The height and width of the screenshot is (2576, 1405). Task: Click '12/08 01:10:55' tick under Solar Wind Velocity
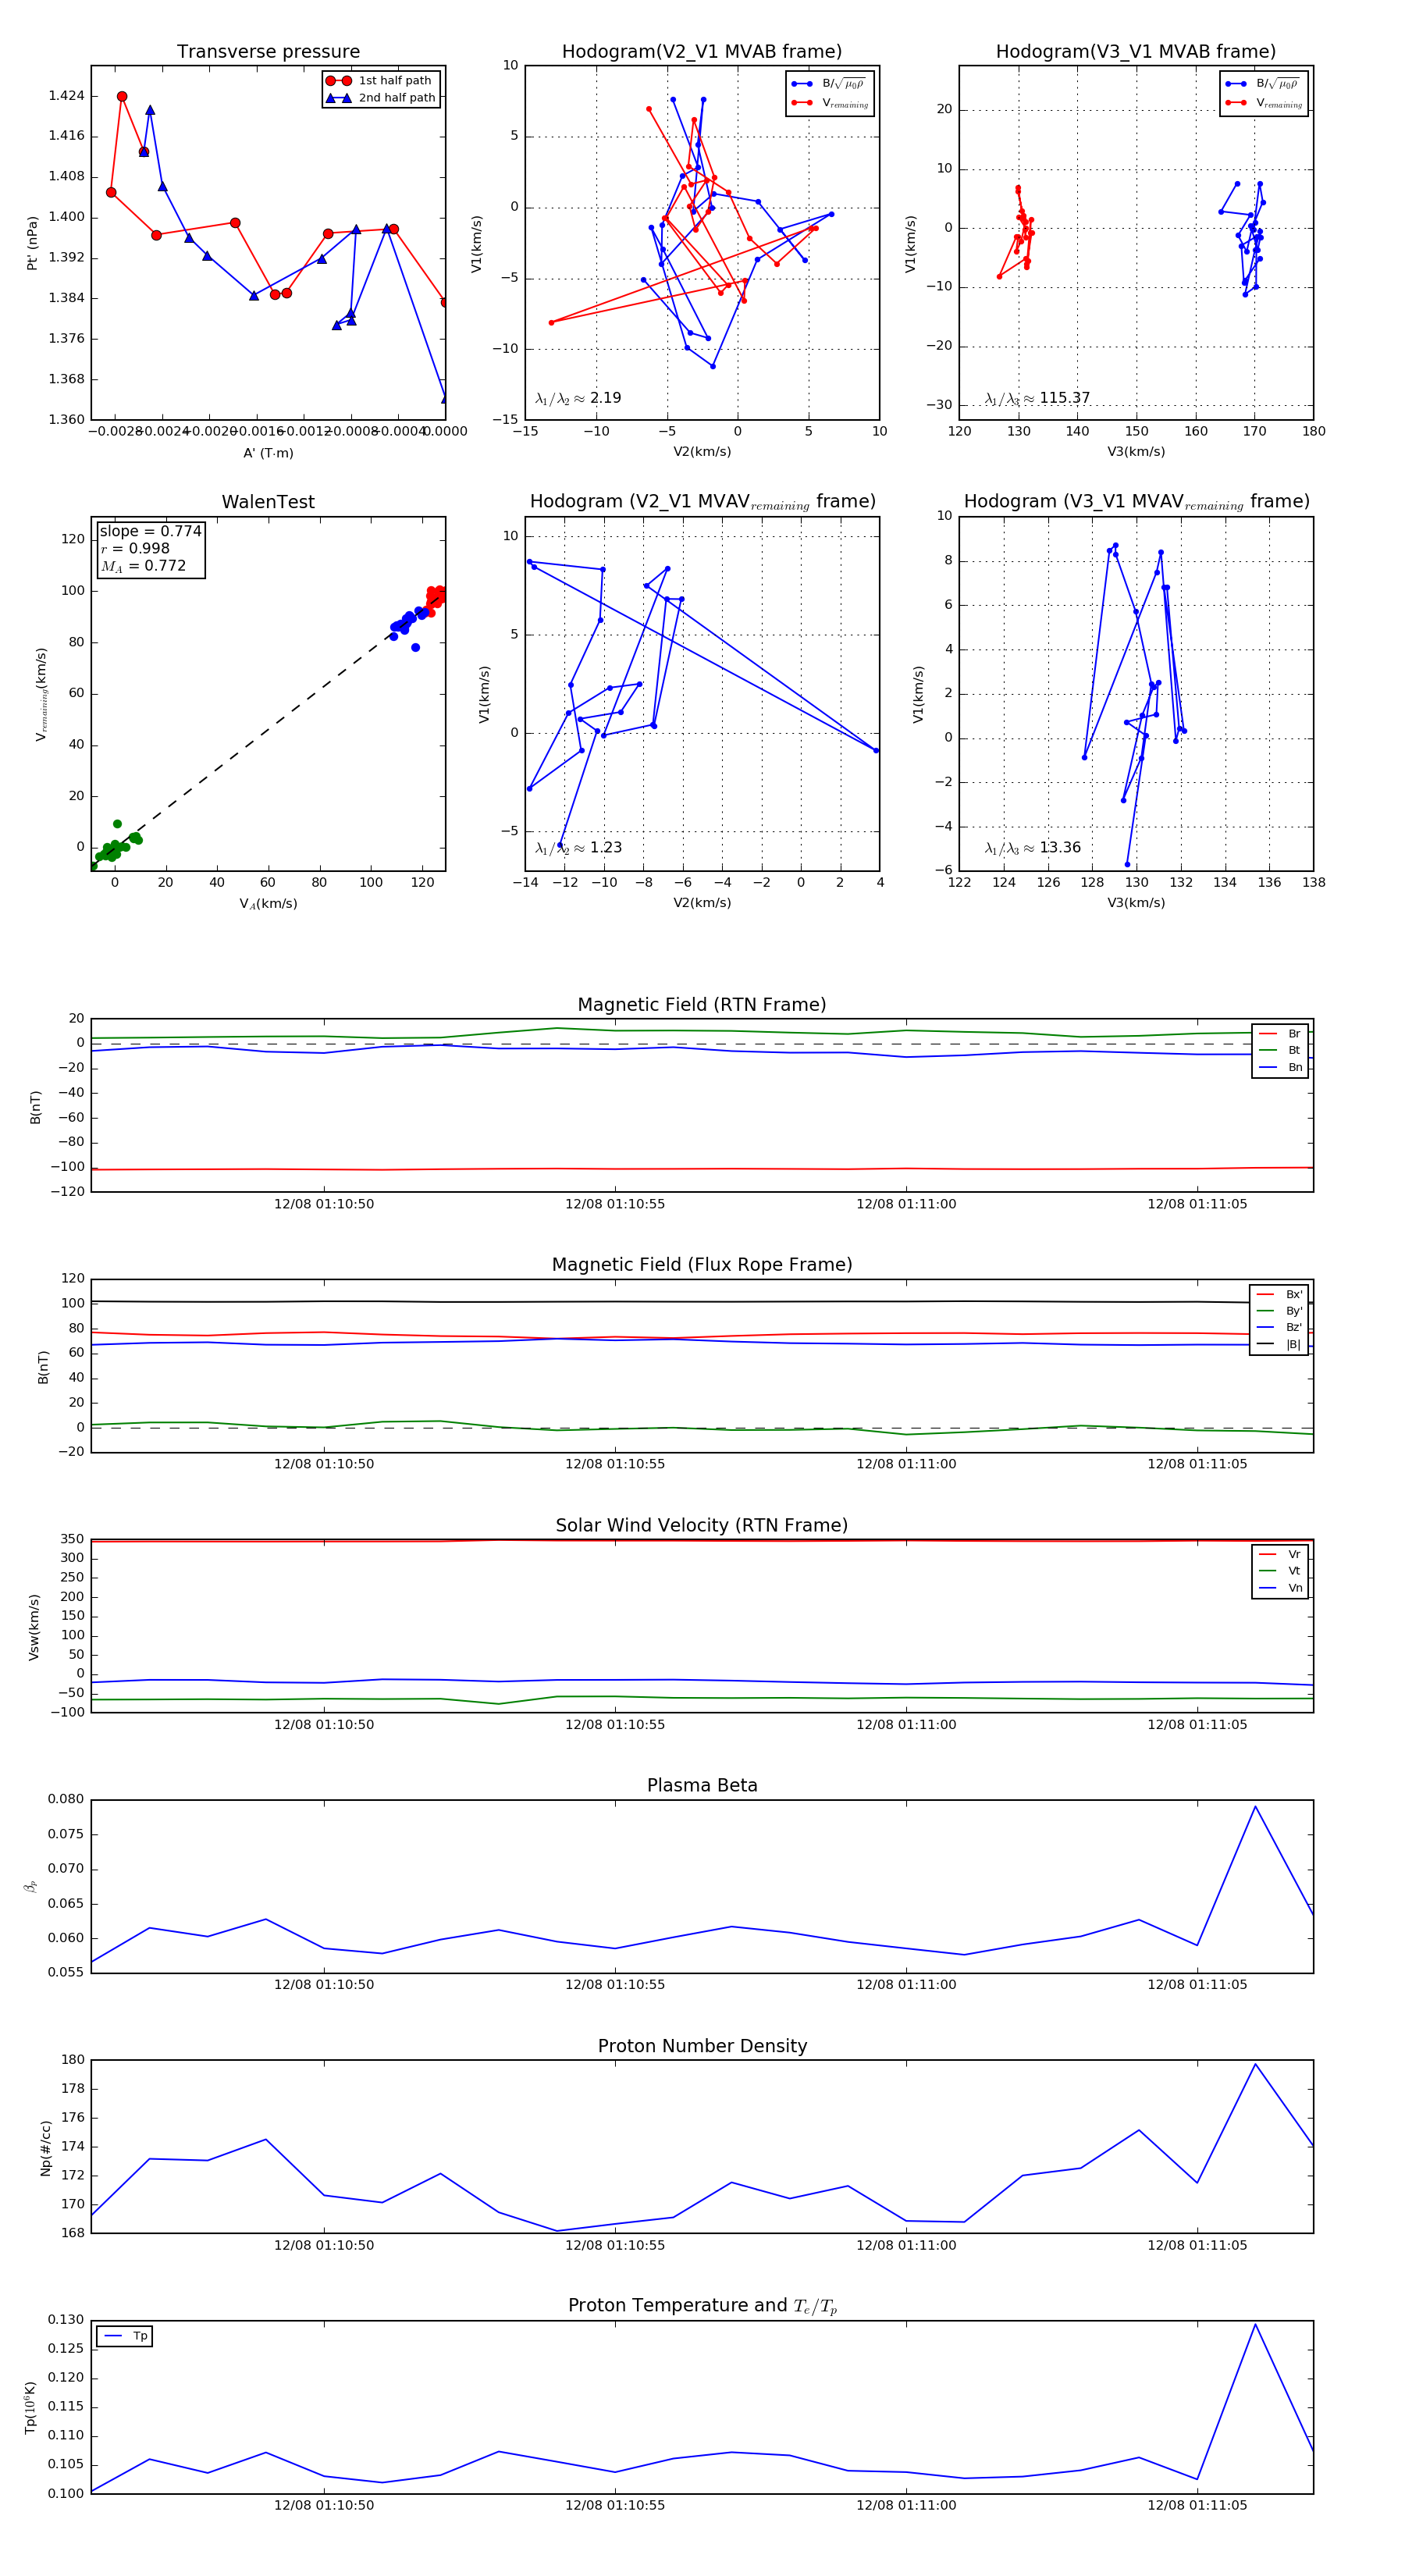click(x=615, y=1725)
